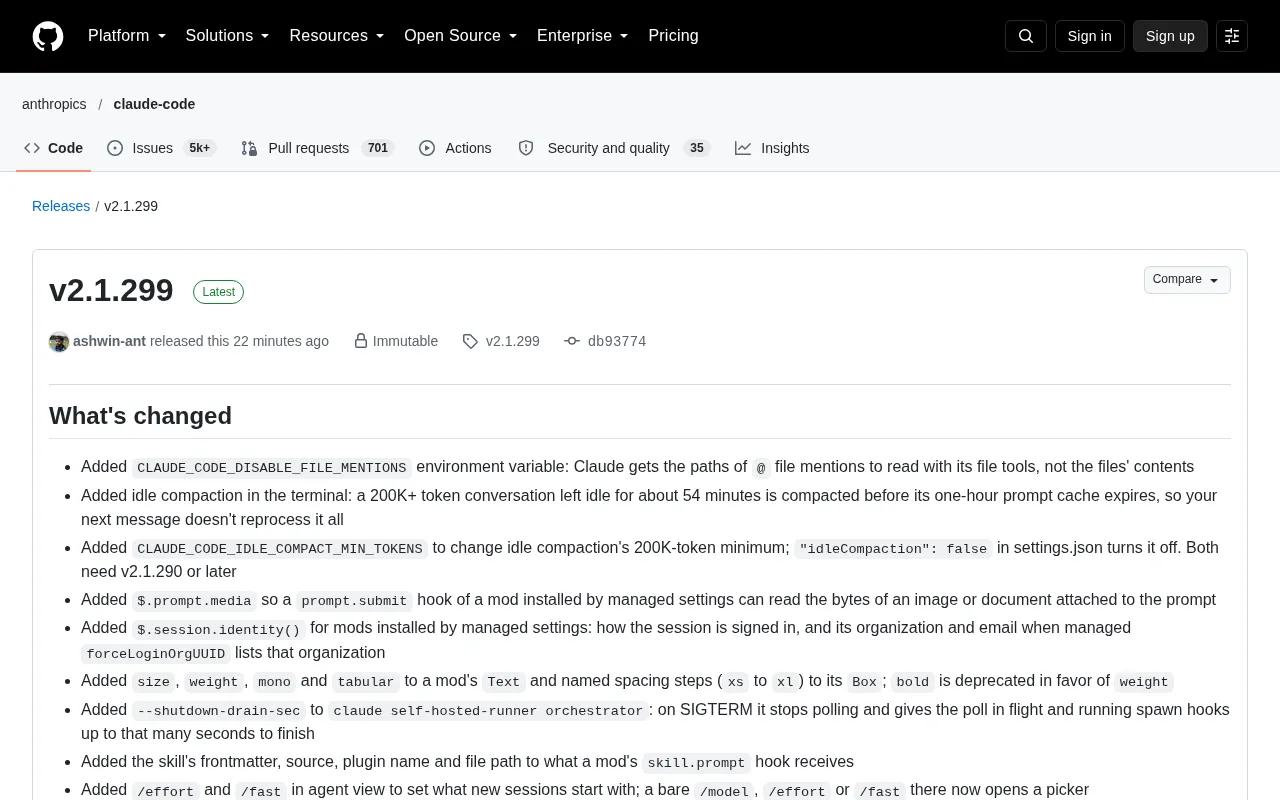
Task: Click the Actions play icon
Action: [427, 148]
